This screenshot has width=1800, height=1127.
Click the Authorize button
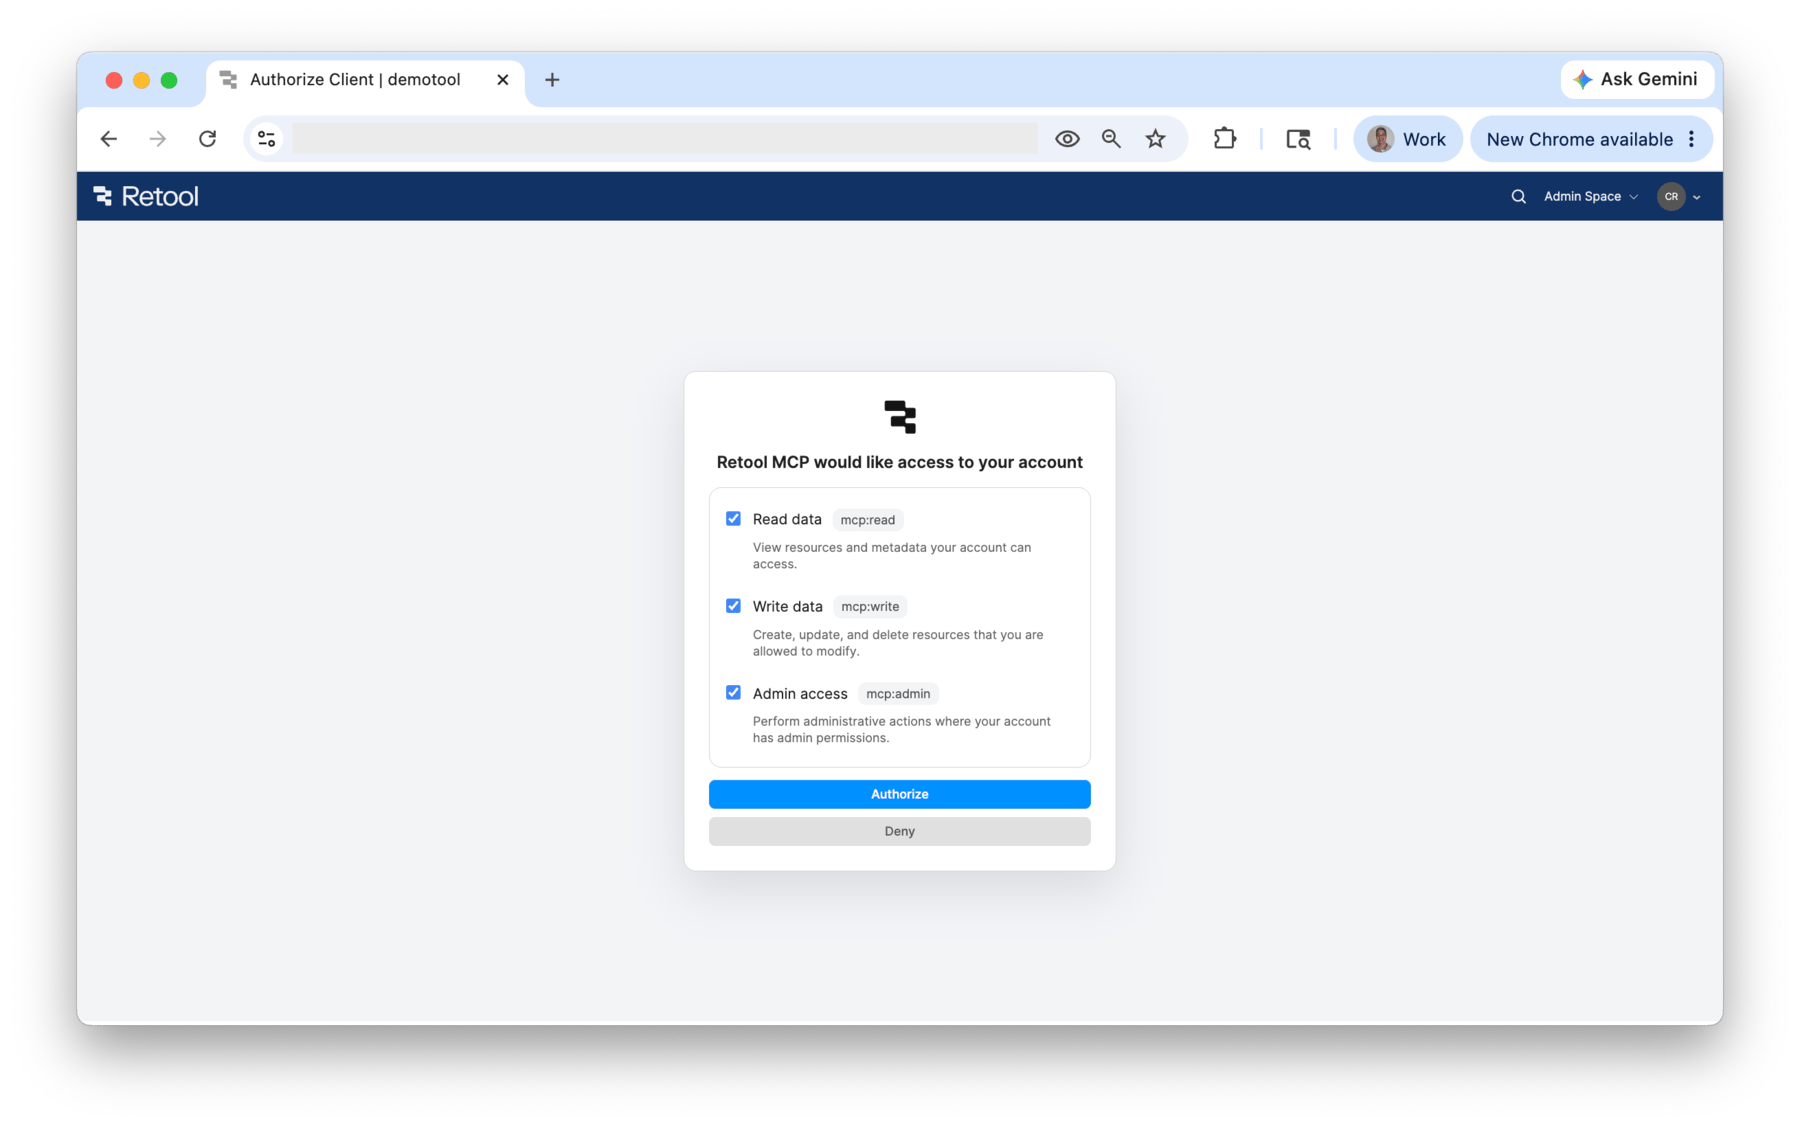coord(899,794)
